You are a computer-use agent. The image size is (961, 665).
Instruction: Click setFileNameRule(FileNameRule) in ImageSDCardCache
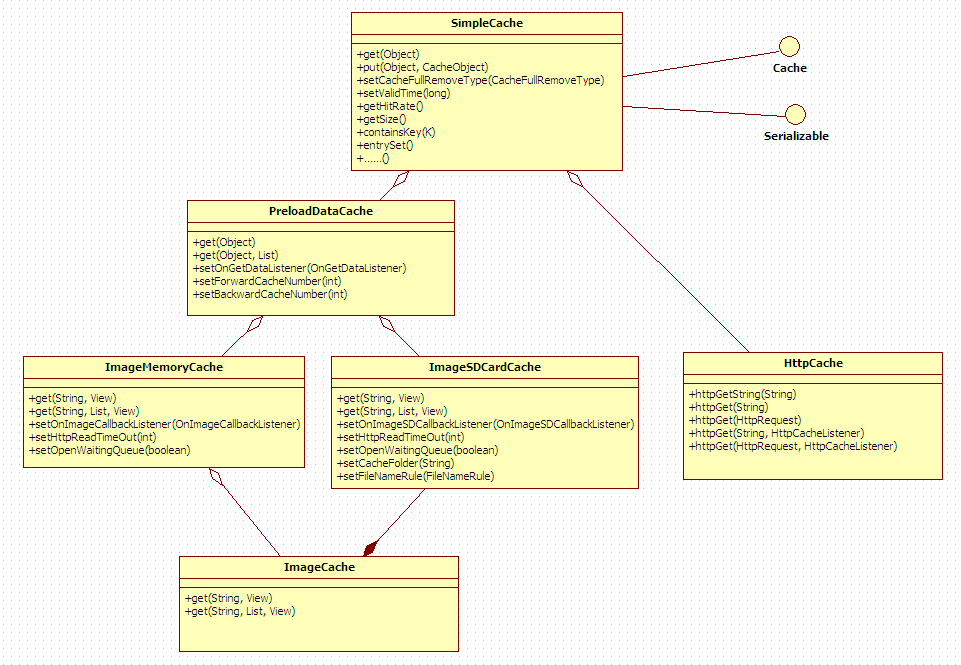coord(414,476)
